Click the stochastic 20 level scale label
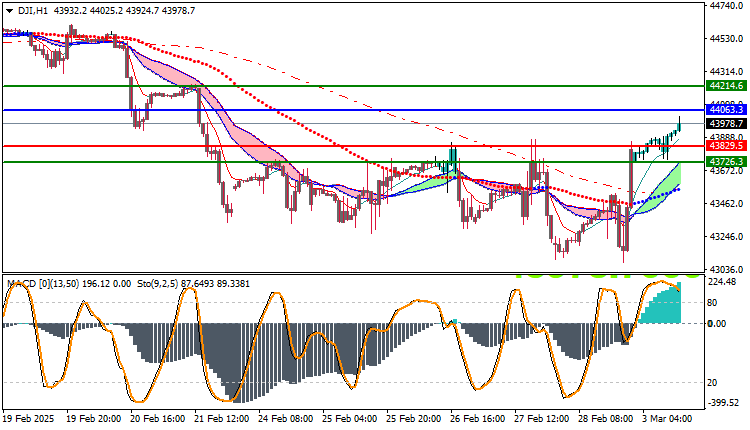This screenshot has height=430, width=750. [x=712, y=383]
